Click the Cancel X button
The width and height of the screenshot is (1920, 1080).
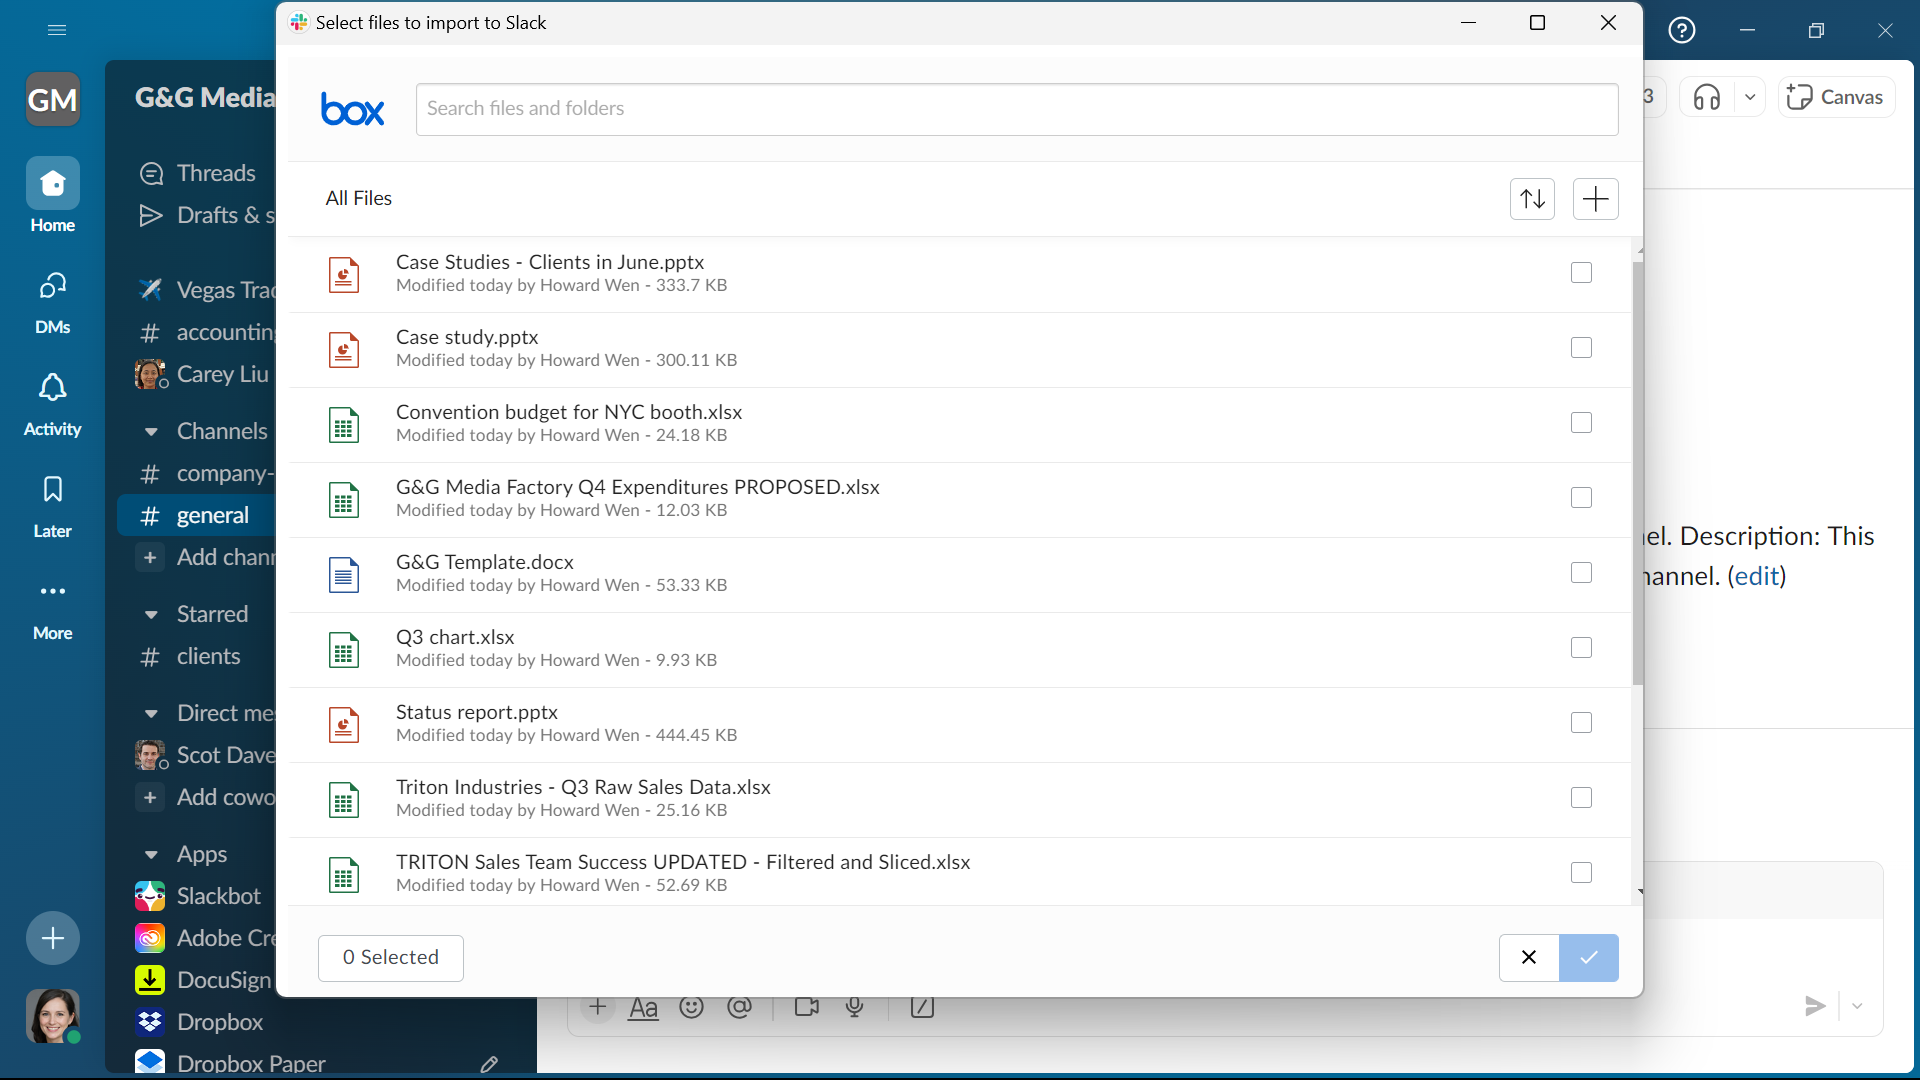[1527, 957]
